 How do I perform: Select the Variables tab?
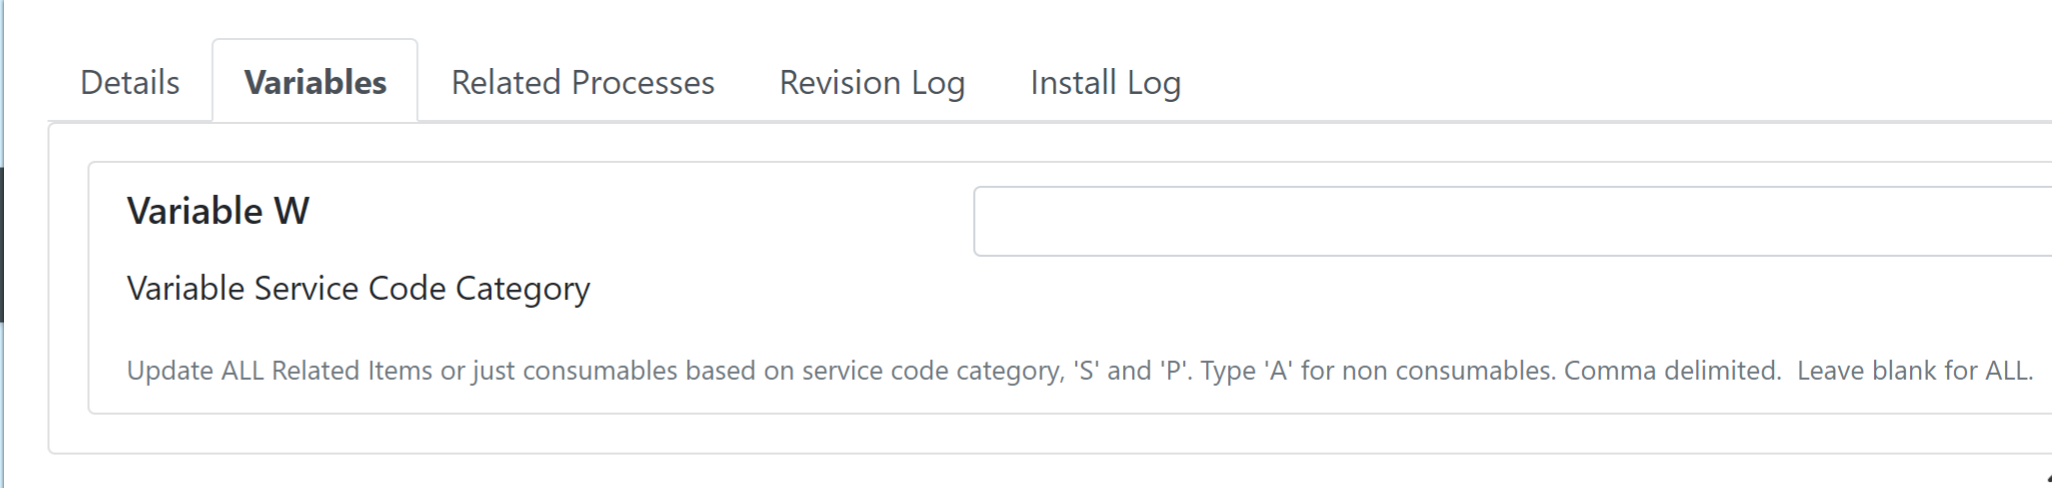[315, 82]
